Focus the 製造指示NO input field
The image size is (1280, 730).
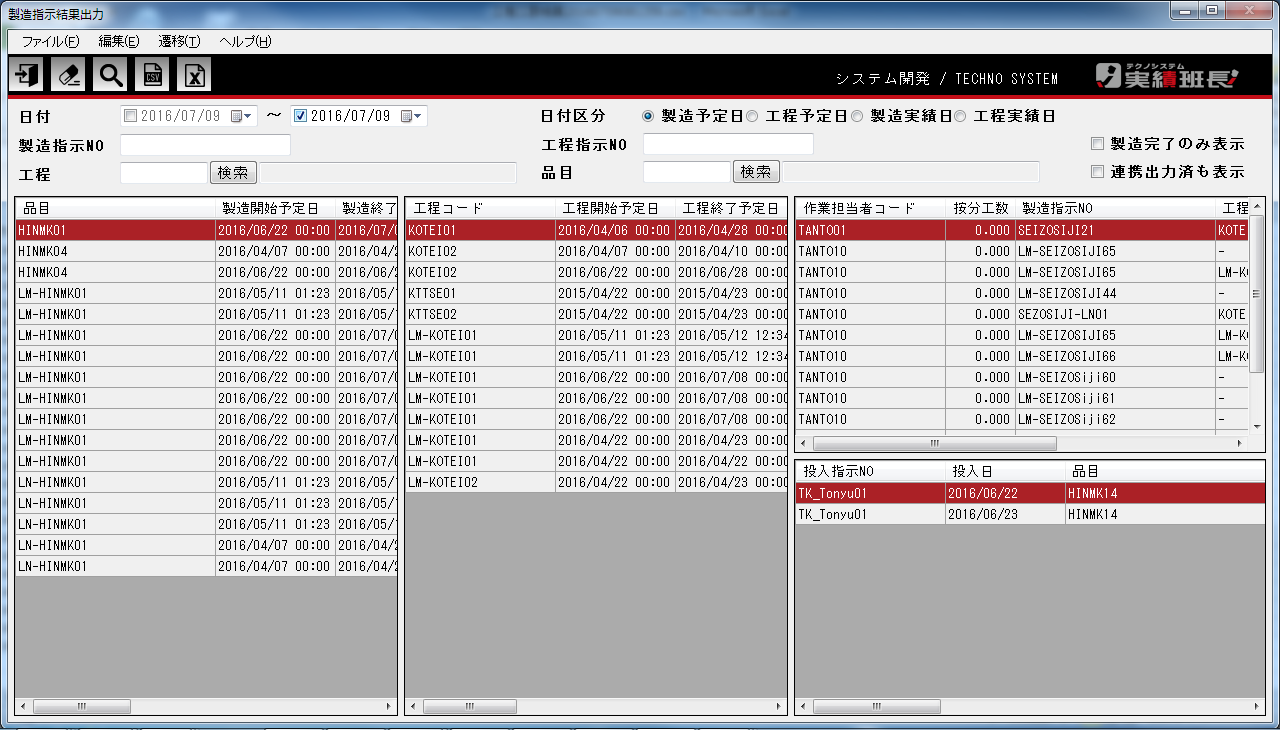tap(205, 145)
